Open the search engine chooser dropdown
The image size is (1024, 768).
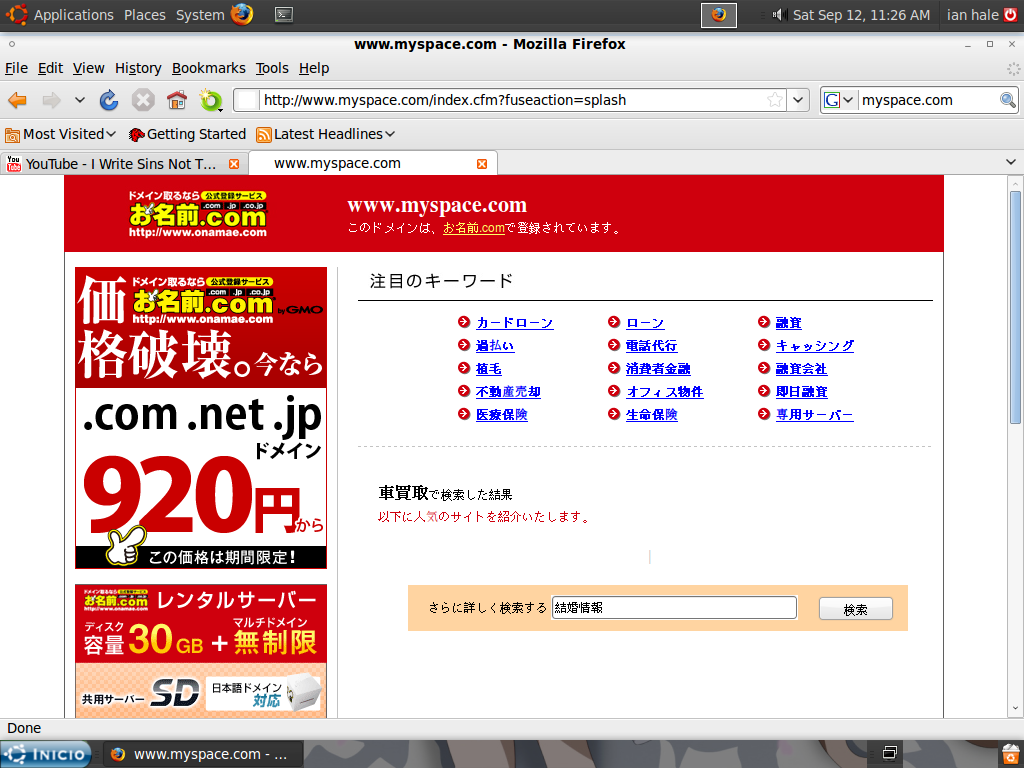tap(838, 100)
